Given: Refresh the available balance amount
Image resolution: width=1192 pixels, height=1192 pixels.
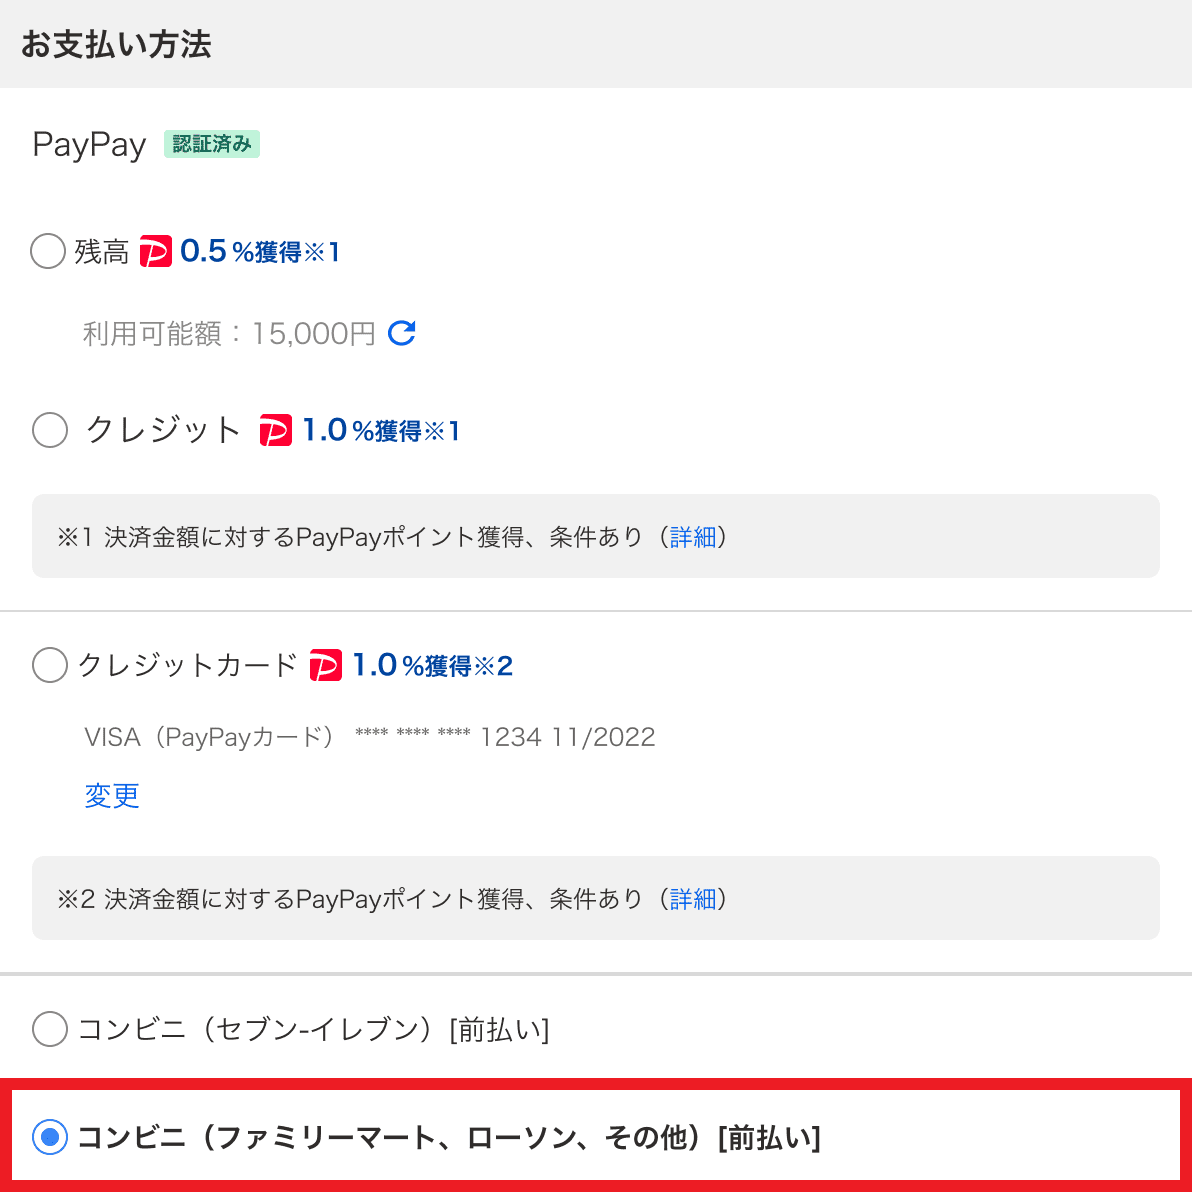Looking at the screenshot, I should (401, 333).
